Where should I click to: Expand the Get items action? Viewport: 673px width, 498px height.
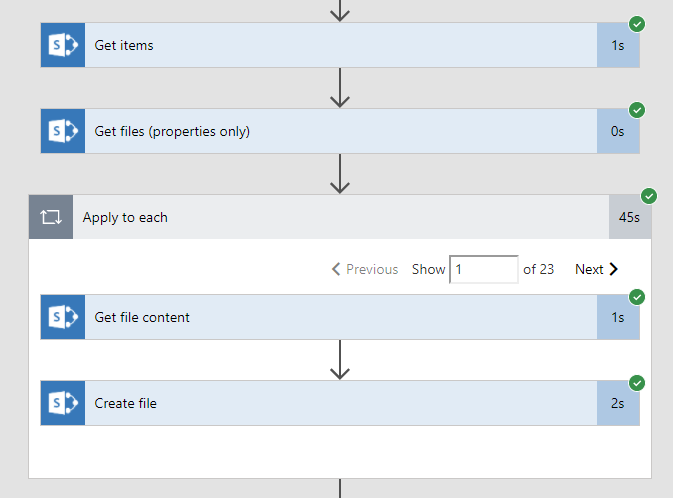point(340,45)
